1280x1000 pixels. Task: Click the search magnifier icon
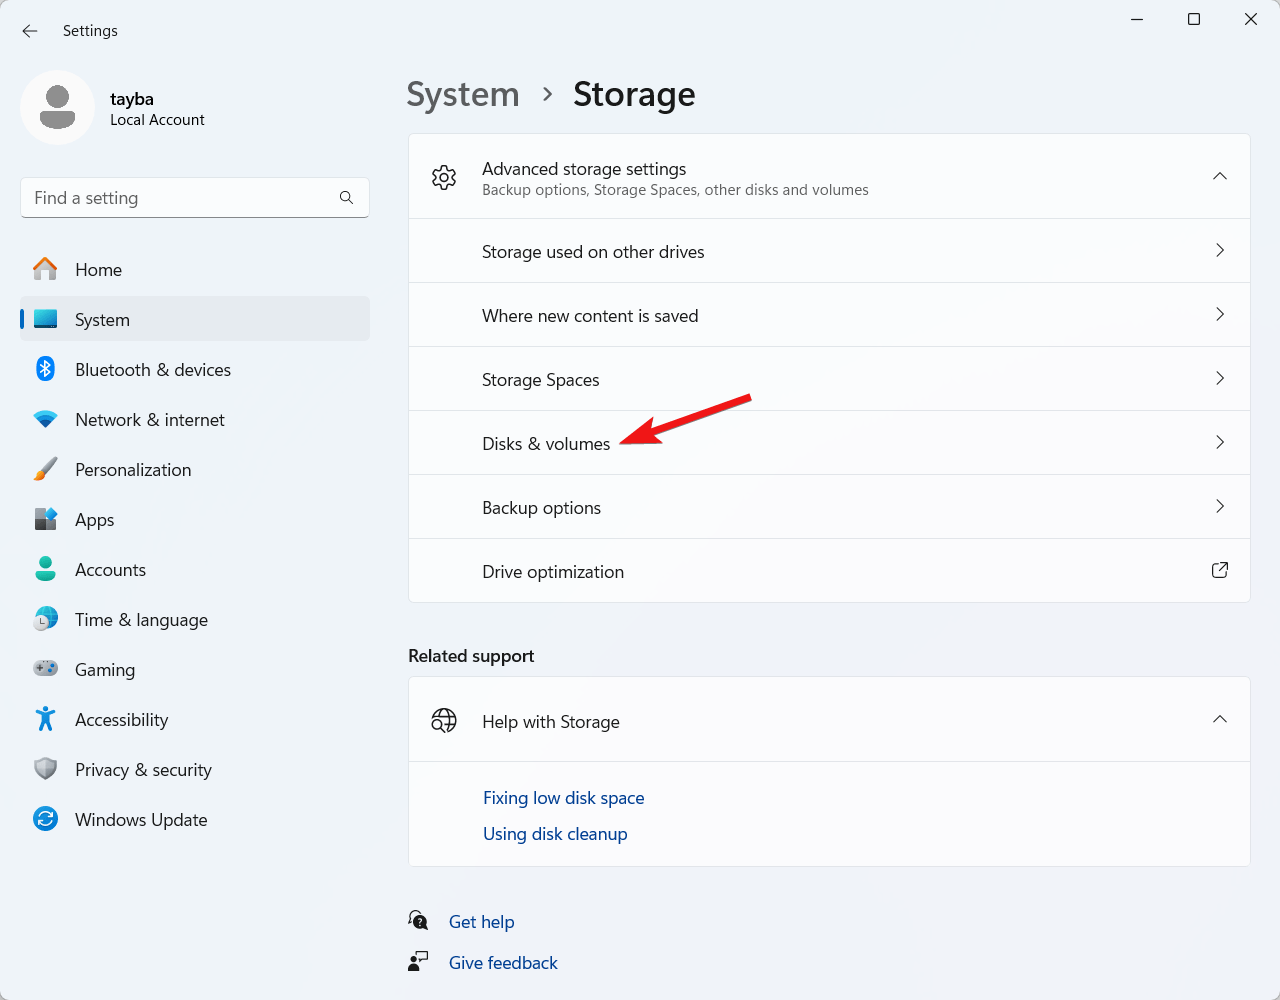coord(346,198)
